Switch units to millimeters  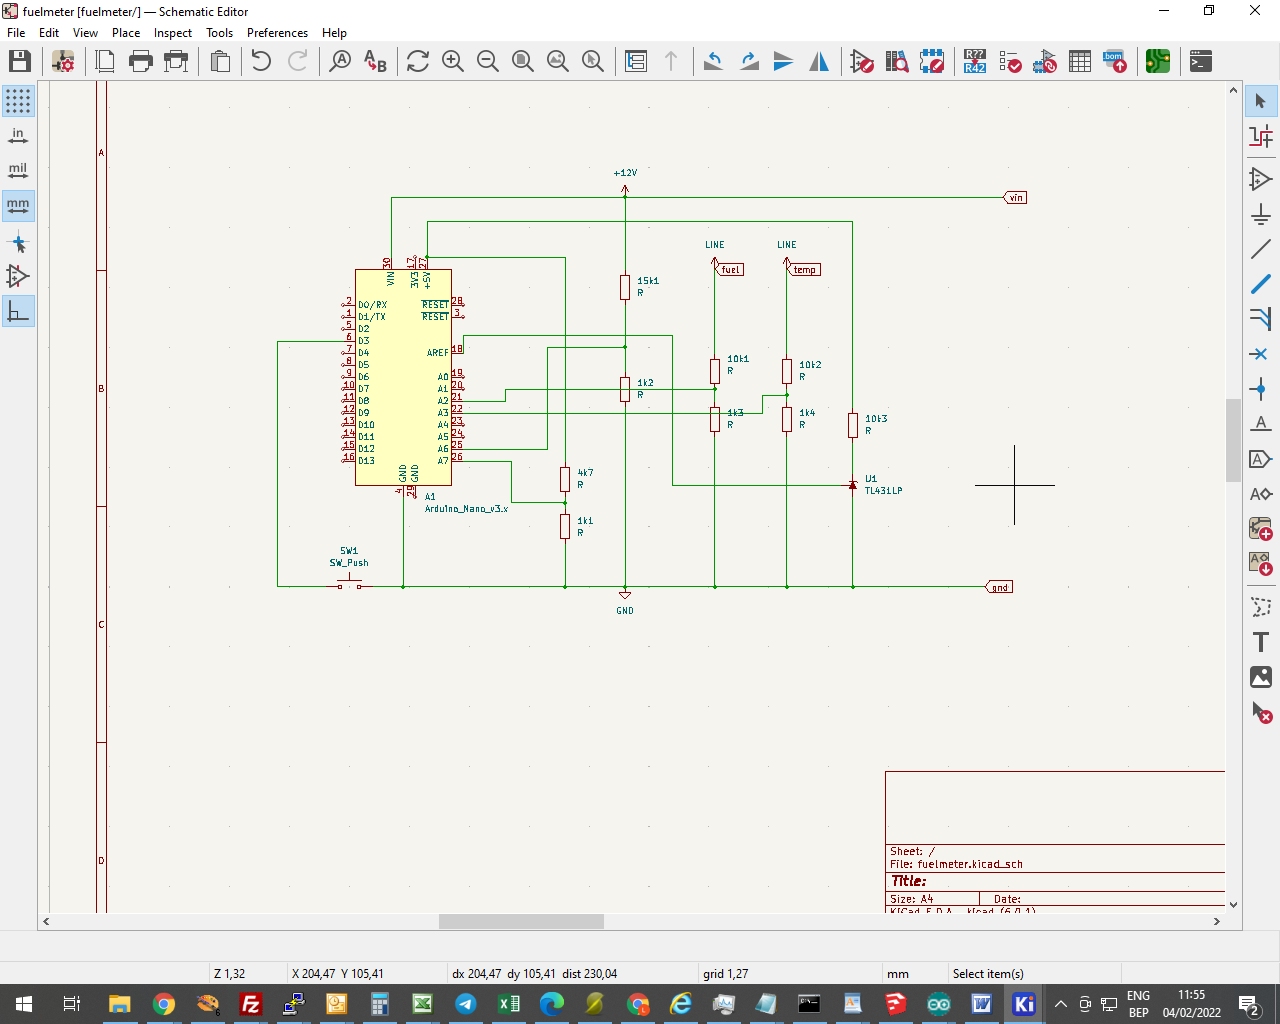tap(18, 206)
